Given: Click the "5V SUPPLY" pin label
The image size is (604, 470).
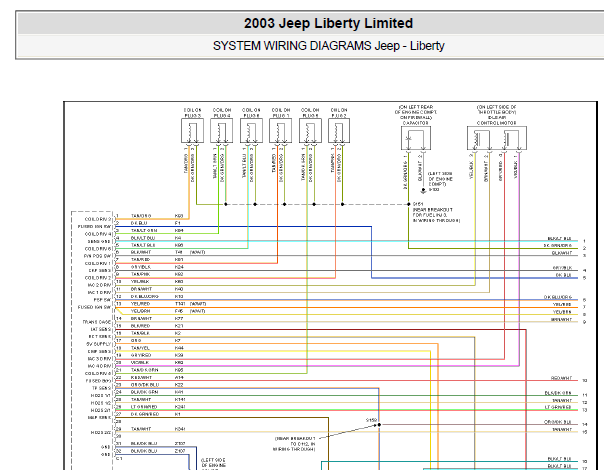Looking at the screenshot, I should [99, 344].
